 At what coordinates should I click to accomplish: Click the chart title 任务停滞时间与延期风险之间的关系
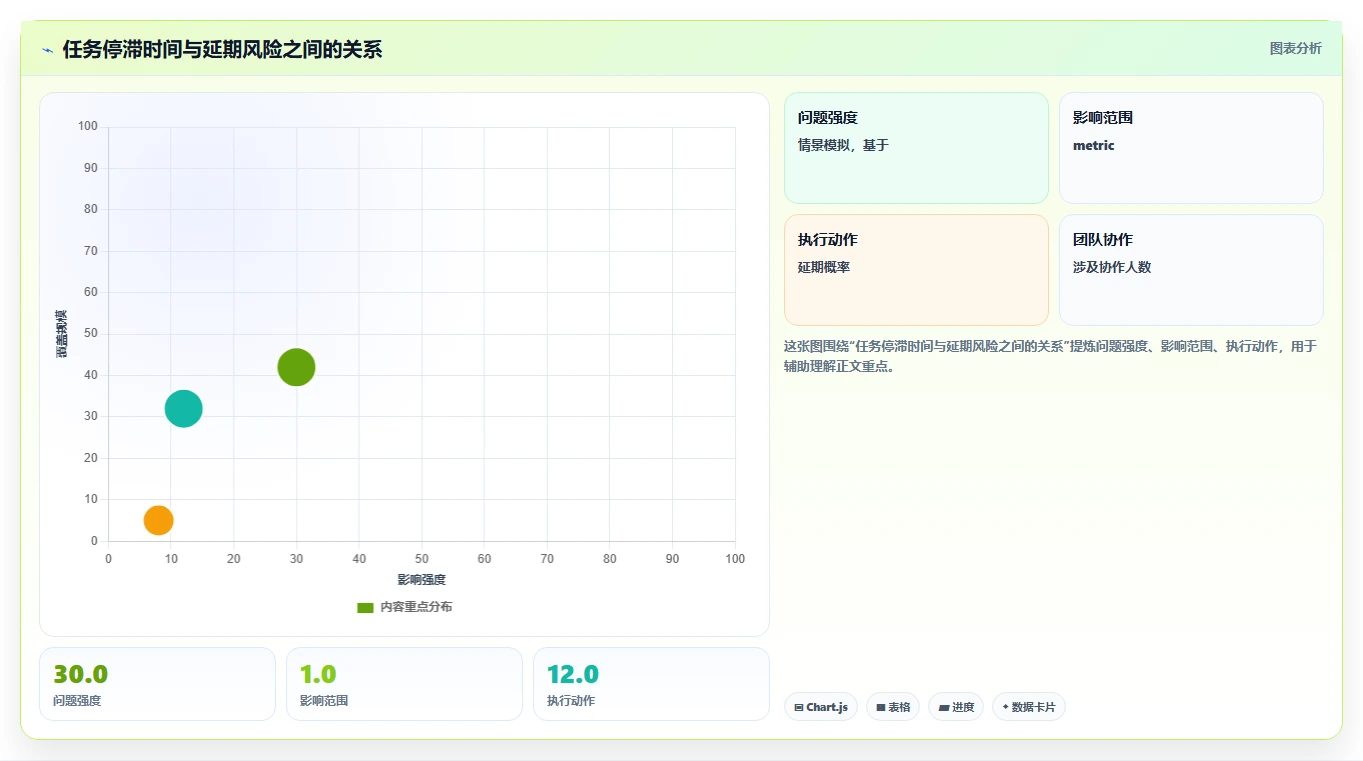pos(222,50)
